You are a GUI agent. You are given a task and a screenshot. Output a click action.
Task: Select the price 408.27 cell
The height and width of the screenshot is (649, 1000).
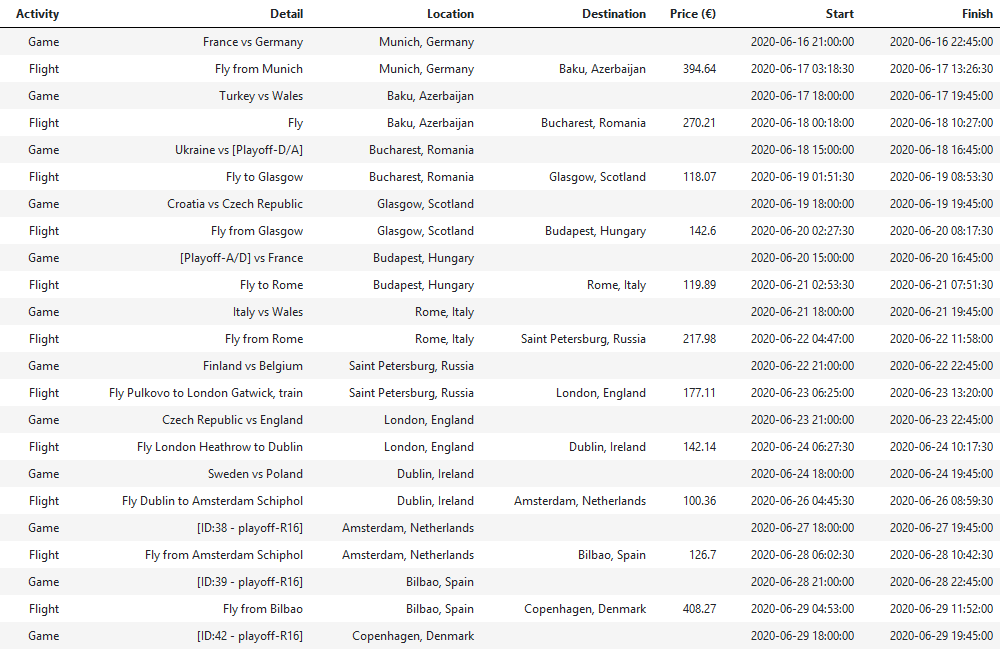(699, 609)
